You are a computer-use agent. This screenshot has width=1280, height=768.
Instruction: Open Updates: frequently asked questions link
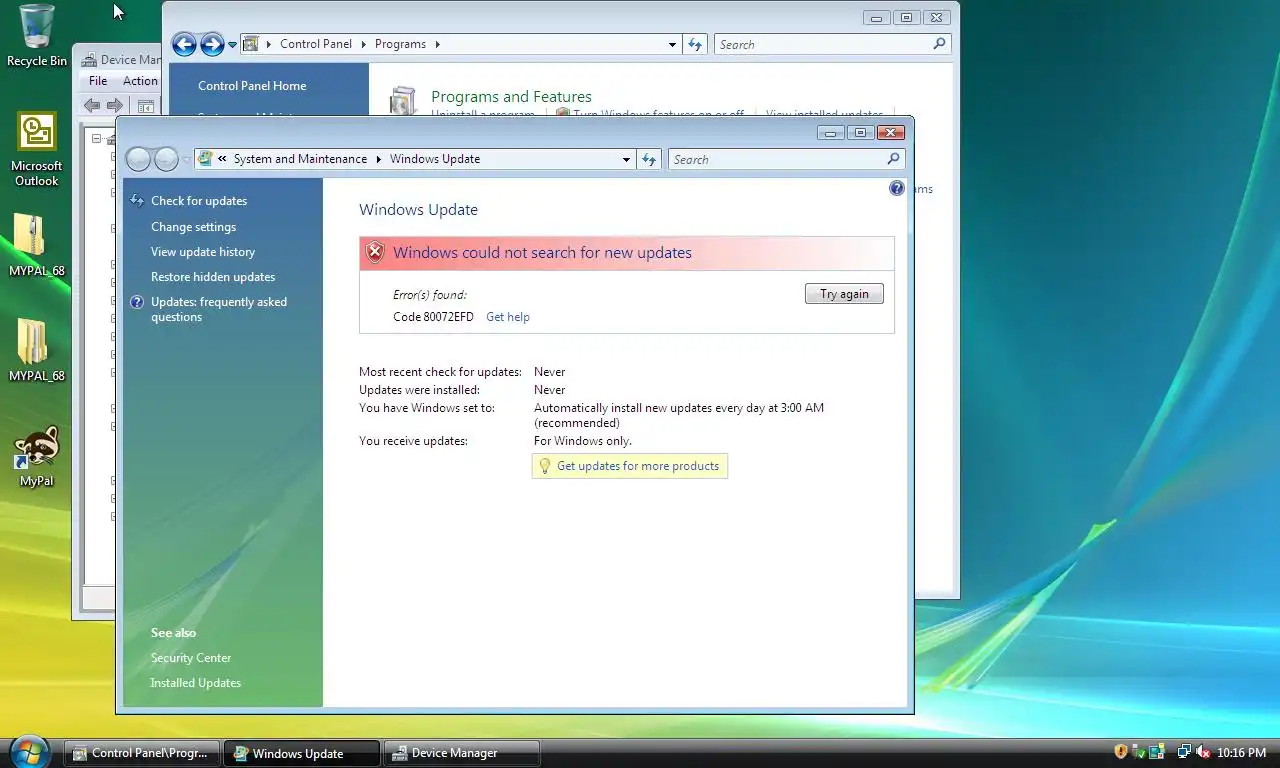point(219,309)
